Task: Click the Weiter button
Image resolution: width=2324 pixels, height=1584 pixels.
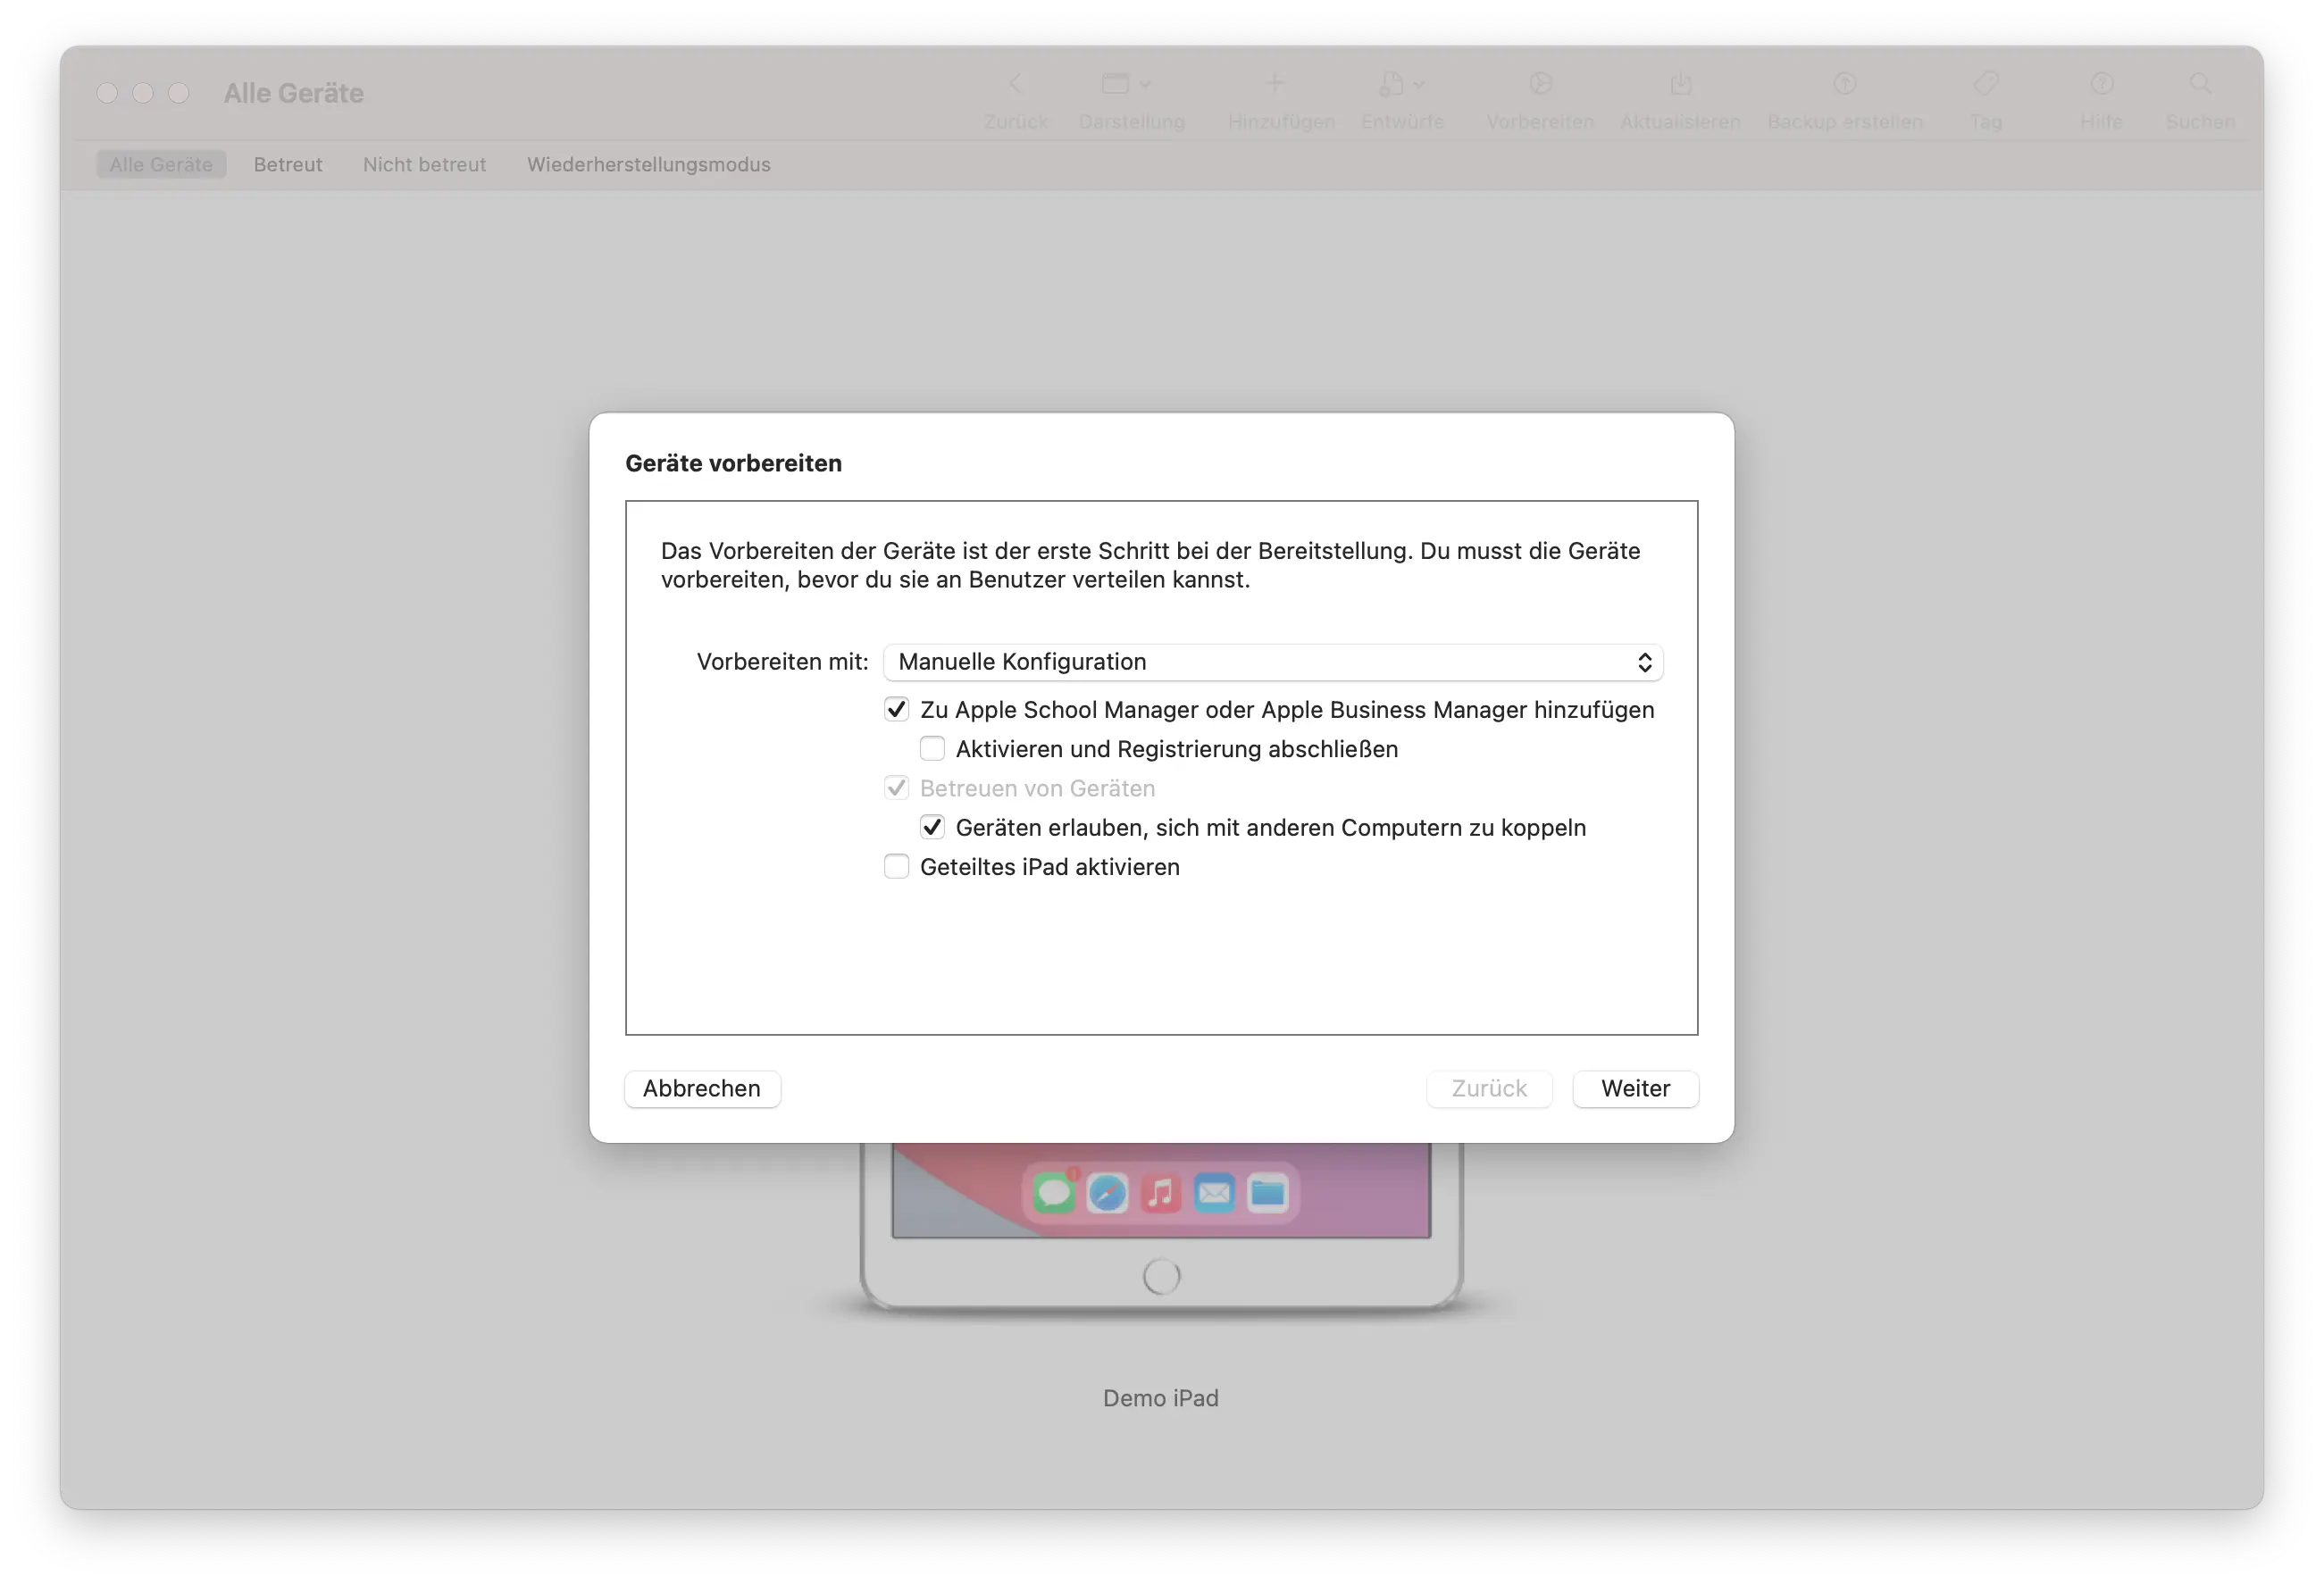Action: [x=1635, y=1089]
